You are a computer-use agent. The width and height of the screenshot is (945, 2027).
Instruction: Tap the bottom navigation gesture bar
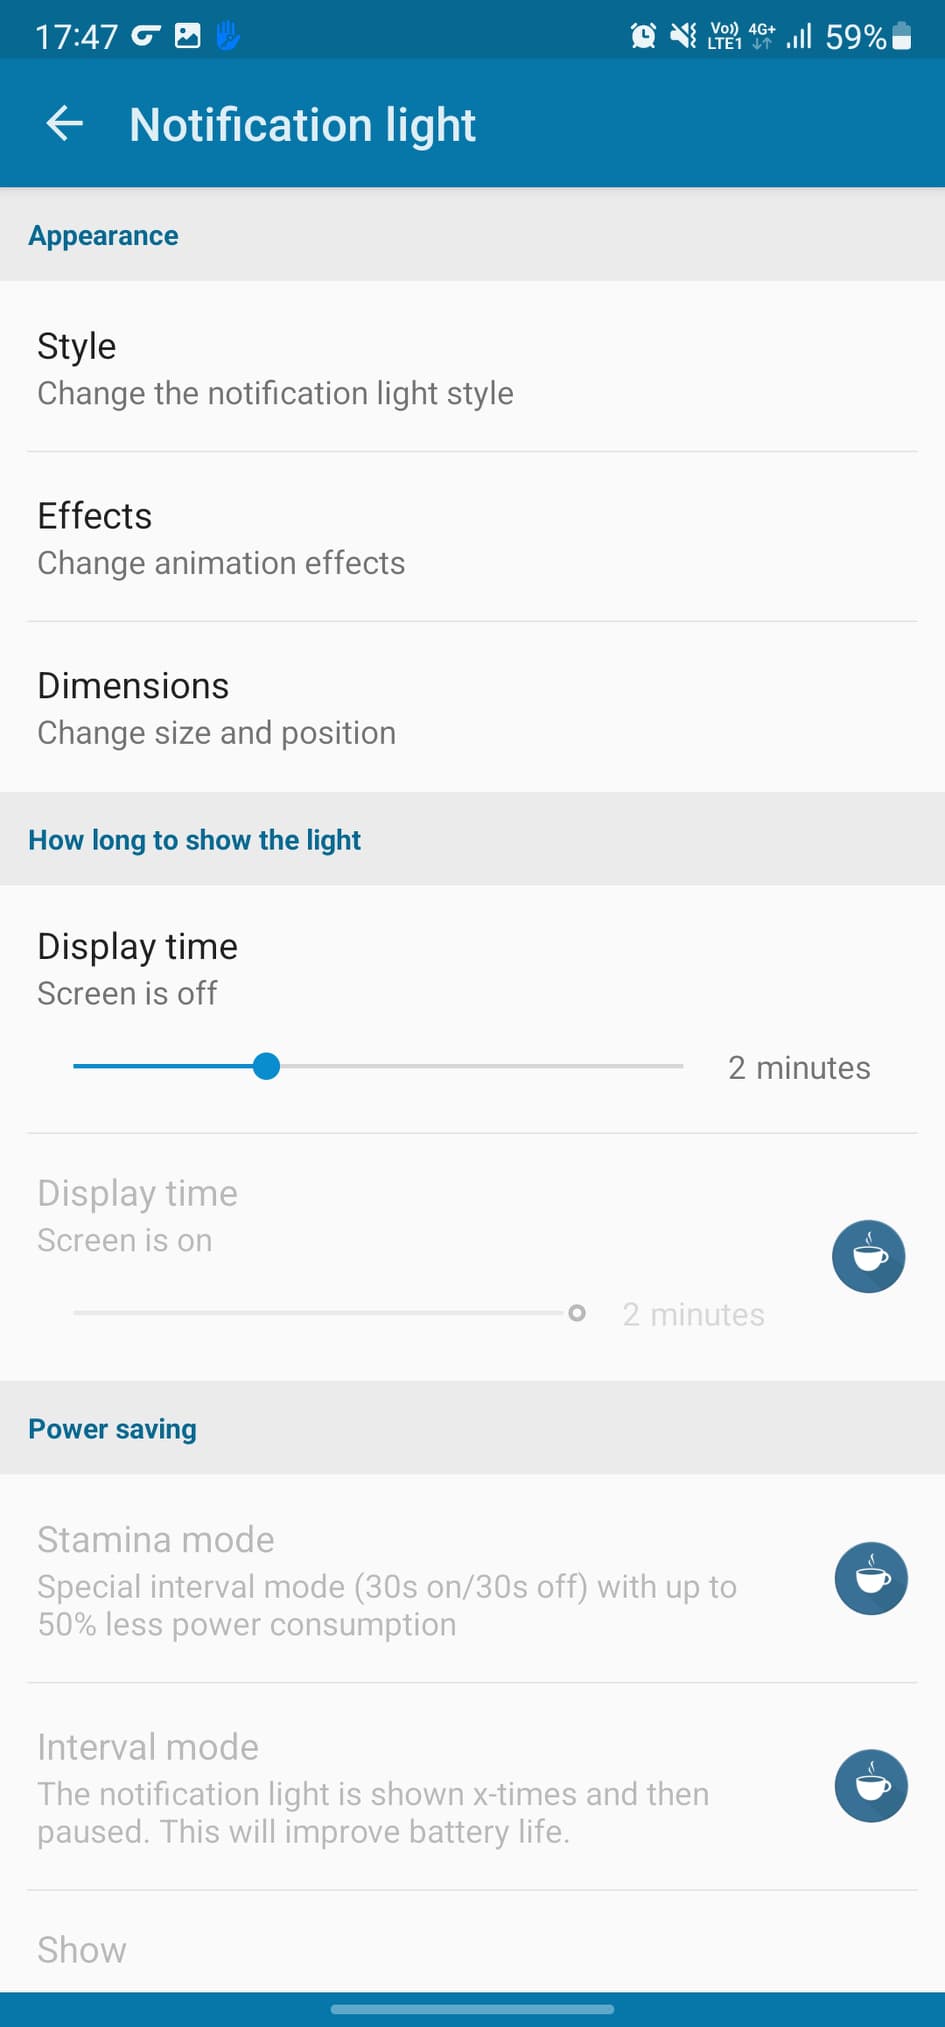[x=472, y=2008]
